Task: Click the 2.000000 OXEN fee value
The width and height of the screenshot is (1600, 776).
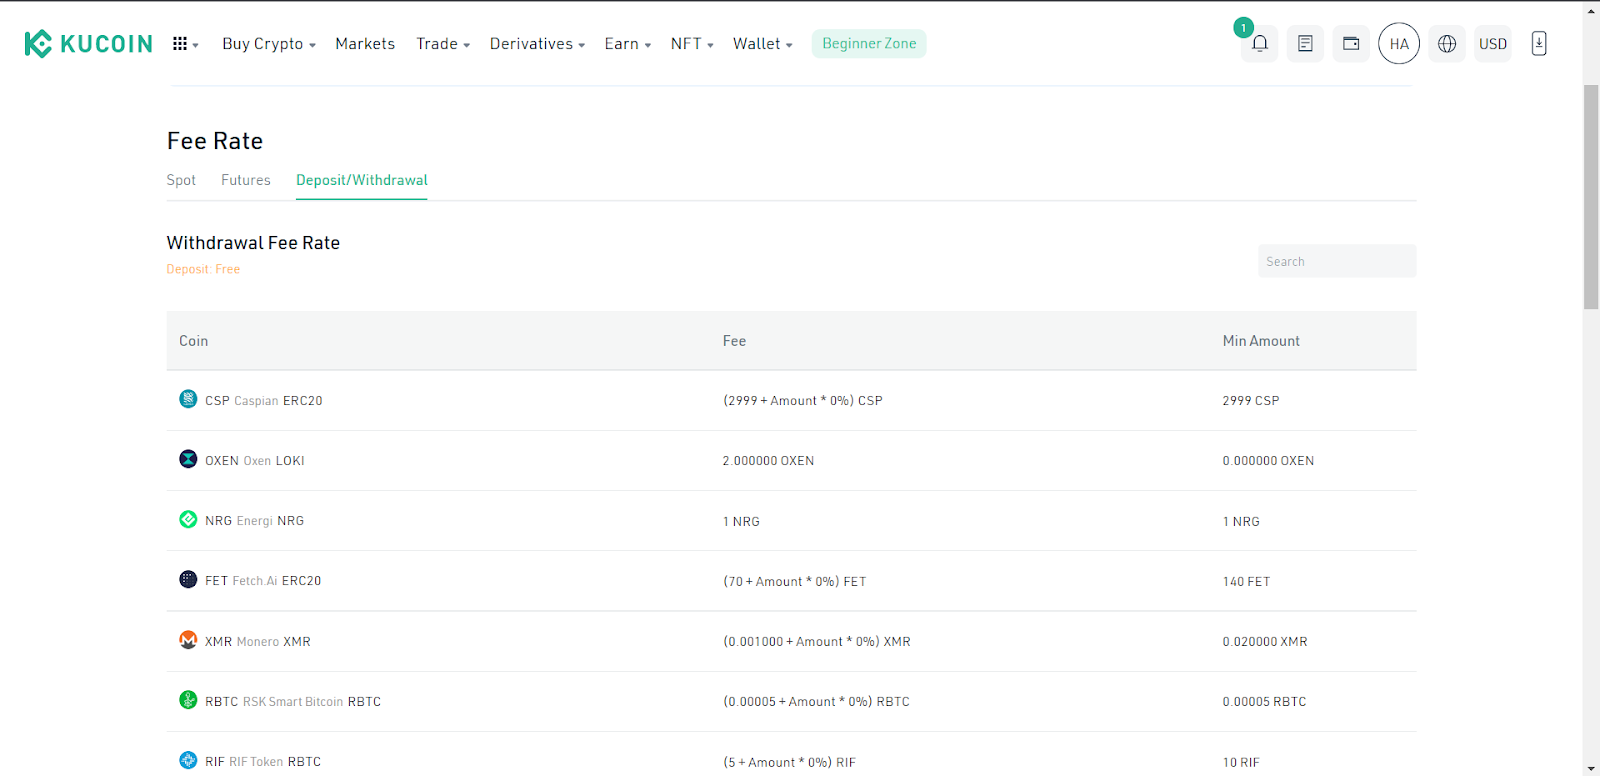Action: [x=769, y=461]
